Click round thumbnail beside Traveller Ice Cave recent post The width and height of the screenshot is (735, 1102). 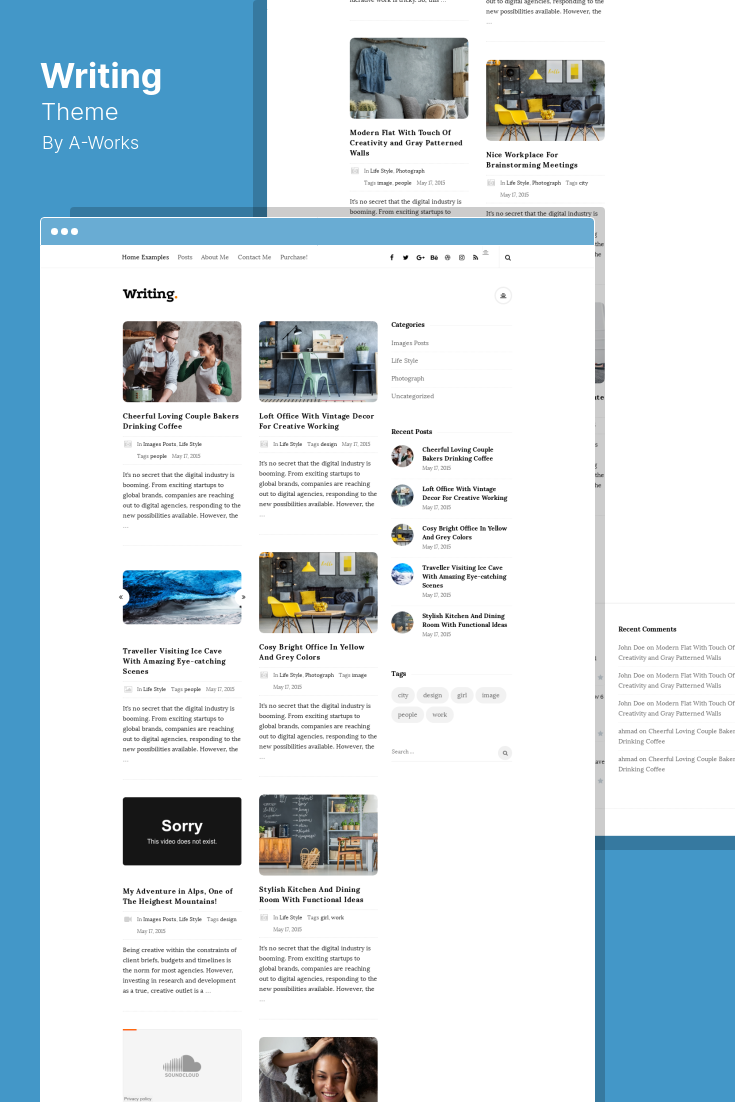403,574
